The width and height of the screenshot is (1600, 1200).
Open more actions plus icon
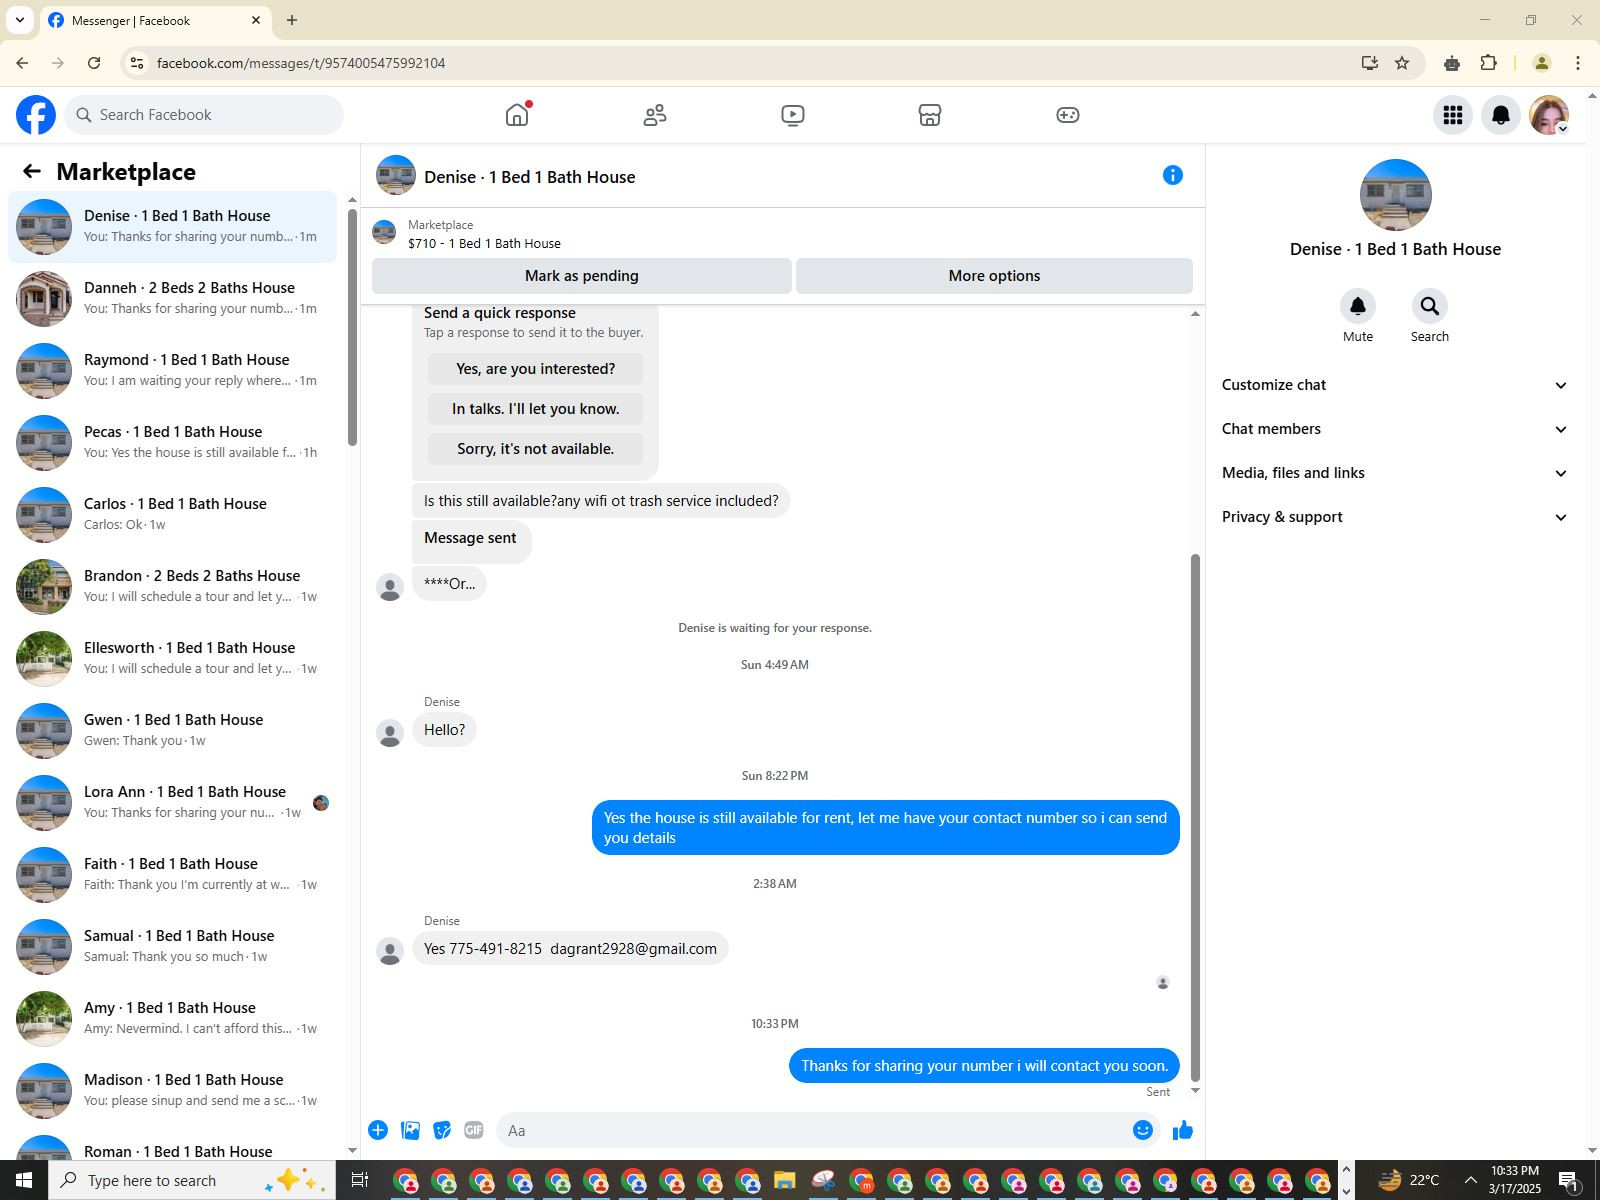pyautogui.click(x=378, y=1130)
